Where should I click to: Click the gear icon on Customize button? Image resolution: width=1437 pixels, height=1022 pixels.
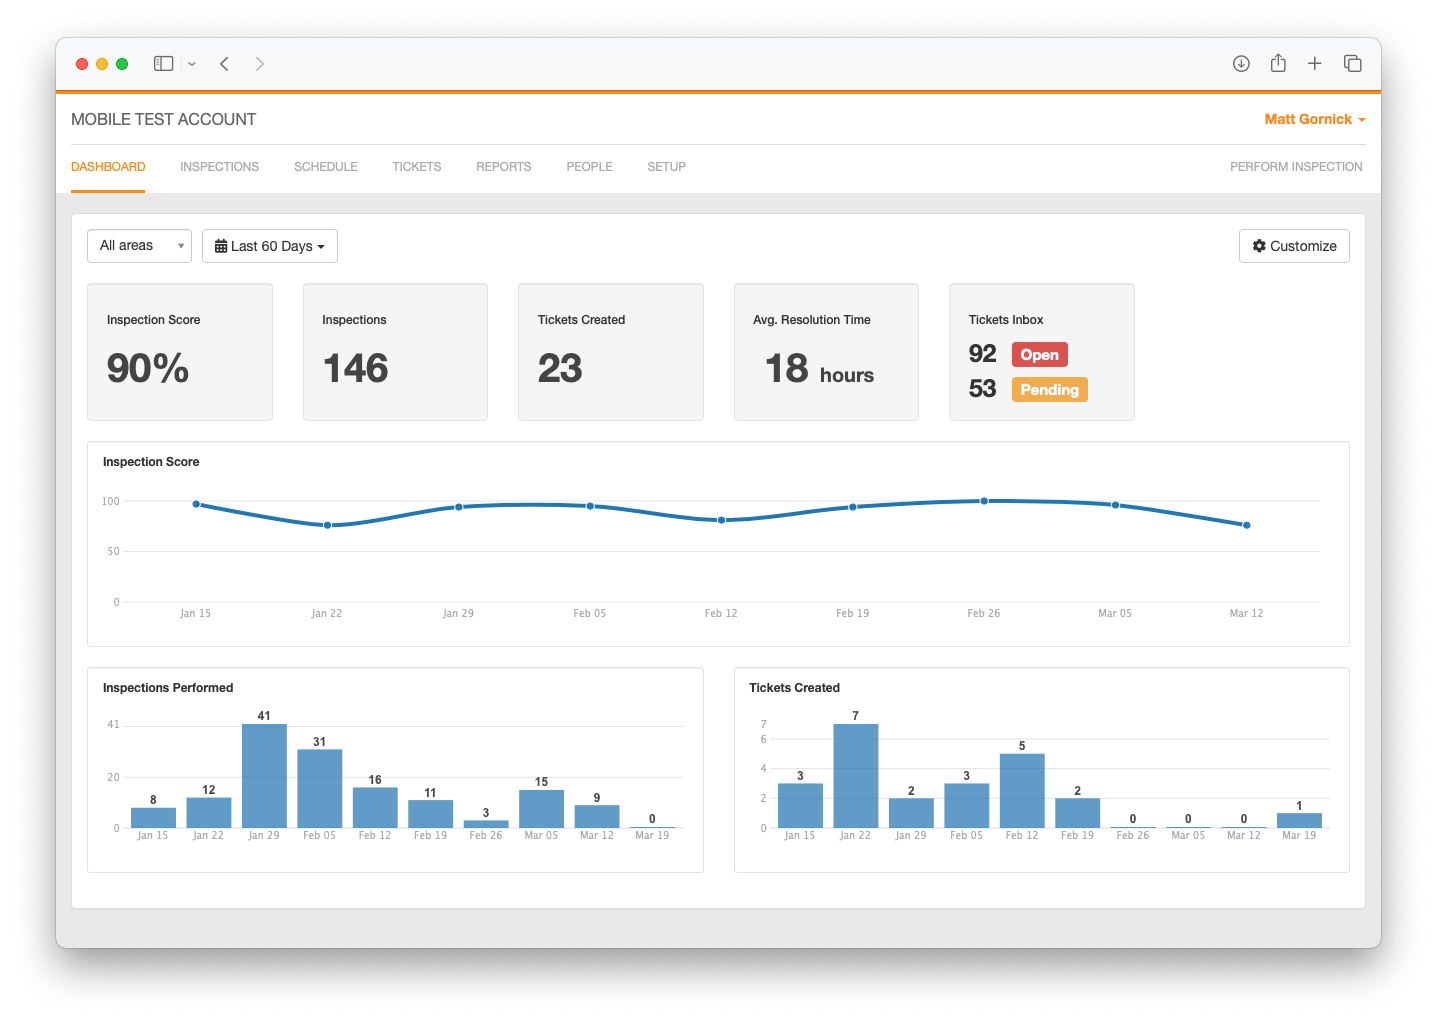tap(1259, 245)
